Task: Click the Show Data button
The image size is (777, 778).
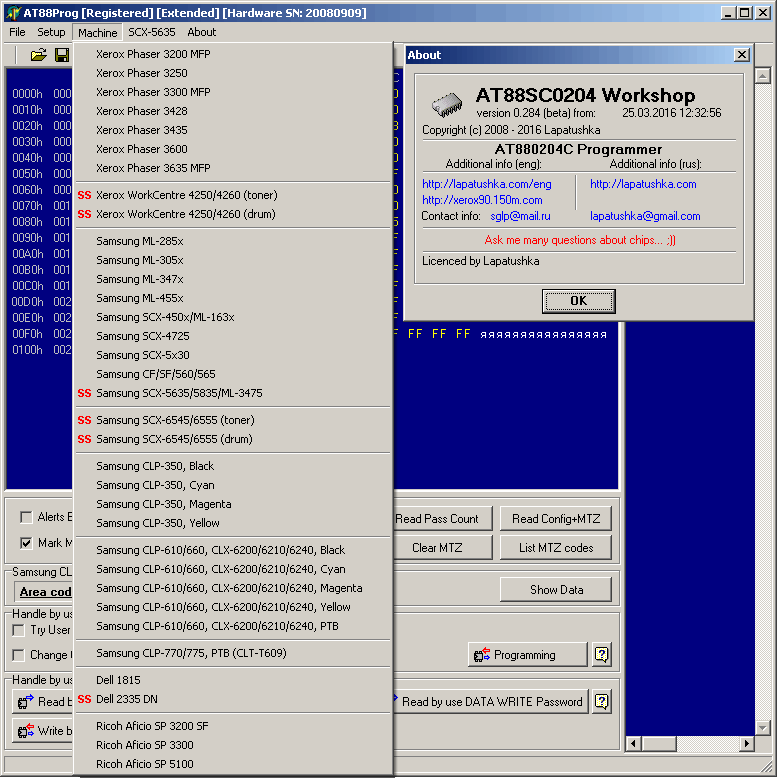Action: pos(556,589)
